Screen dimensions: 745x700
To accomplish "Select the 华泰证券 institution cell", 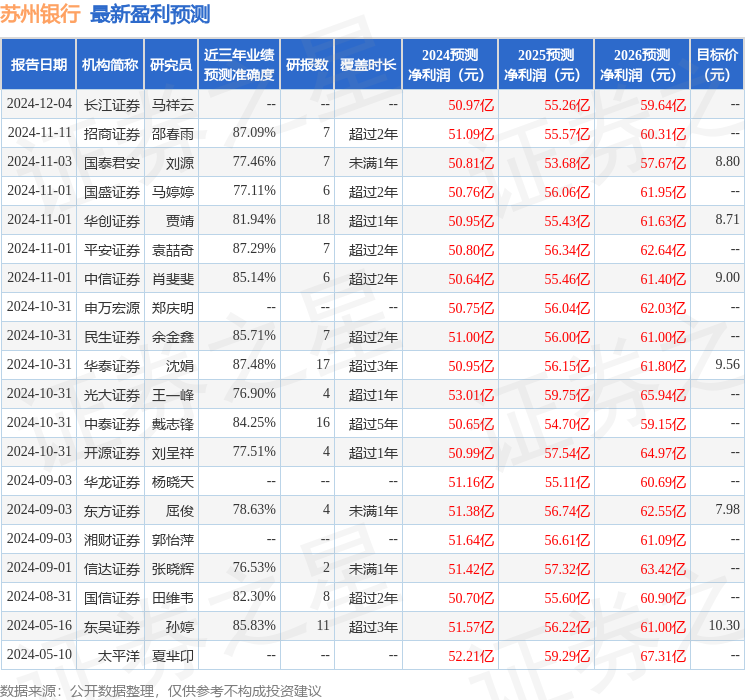I will coord(112,366).
